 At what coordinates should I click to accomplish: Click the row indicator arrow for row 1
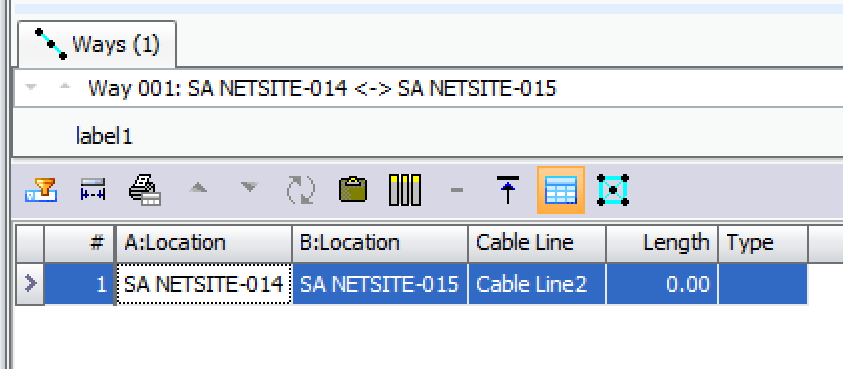coord(30,283)
